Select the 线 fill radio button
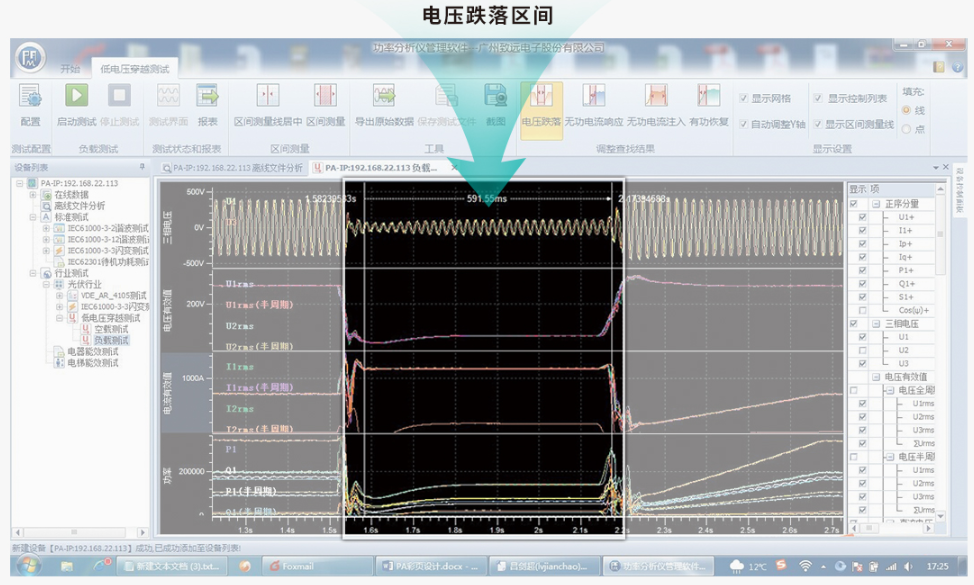This screenshot has width=974, height=585. tap(906, 110)
